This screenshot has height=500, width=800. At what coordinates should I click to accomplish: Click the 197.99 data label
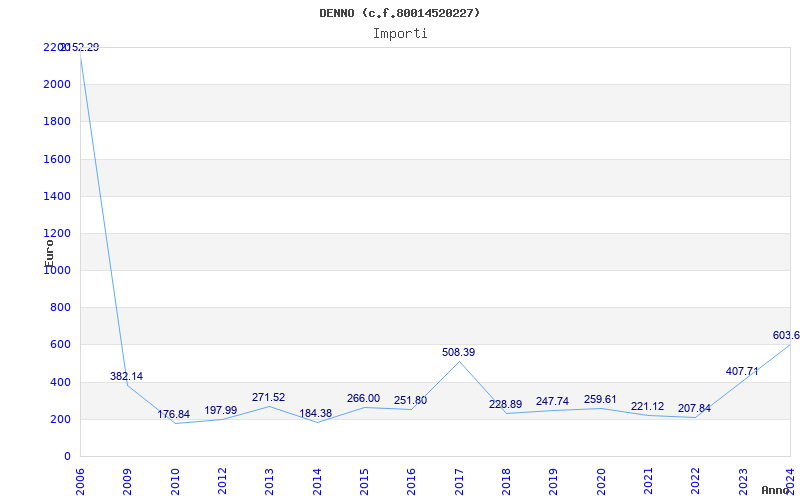click(x=221, y=411)
